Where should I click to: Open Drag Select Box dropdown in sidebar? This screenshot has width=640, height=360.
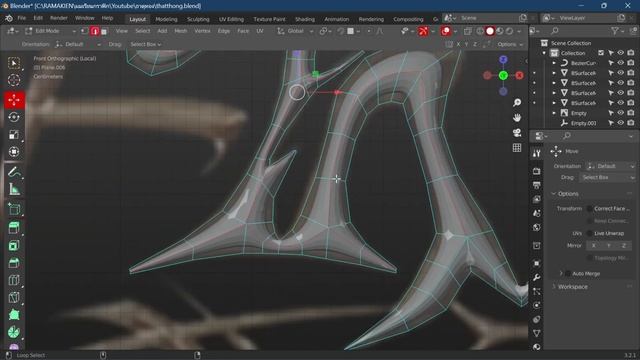[x=608, y=178]
